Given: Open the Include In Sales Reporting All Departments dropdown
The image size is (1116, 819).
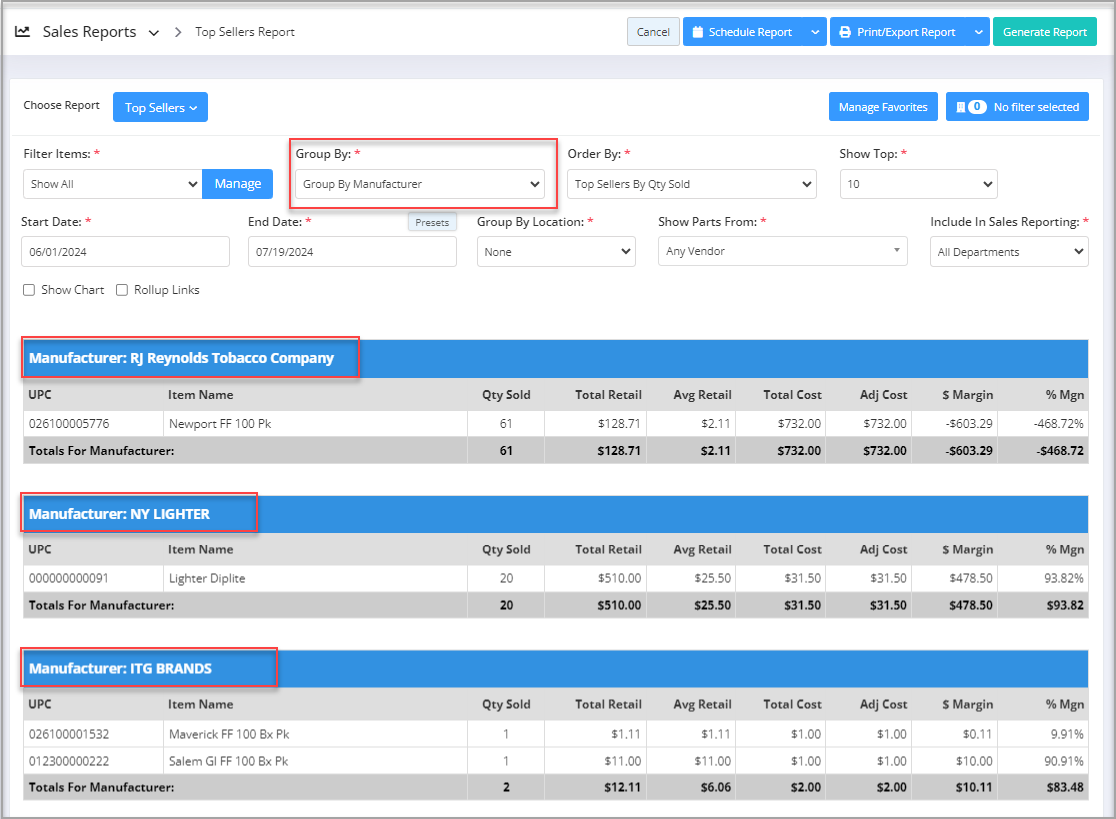Looking at the screenshot, I should pos(1009,252).
